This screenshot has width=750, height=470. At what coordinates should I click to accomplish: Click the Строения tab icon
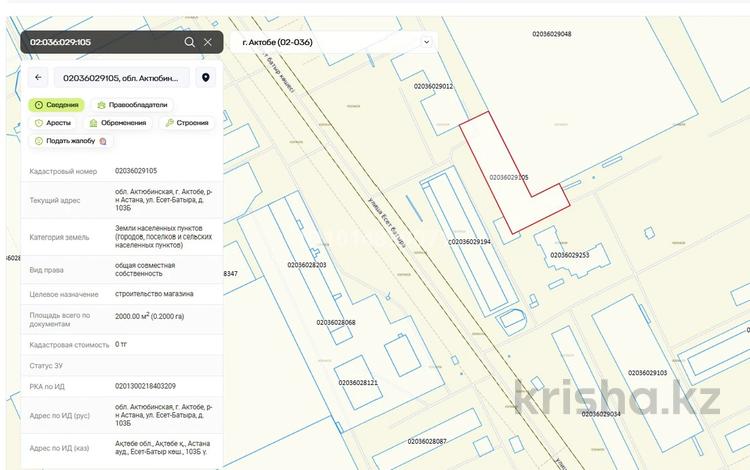click(x=169, y=123)
